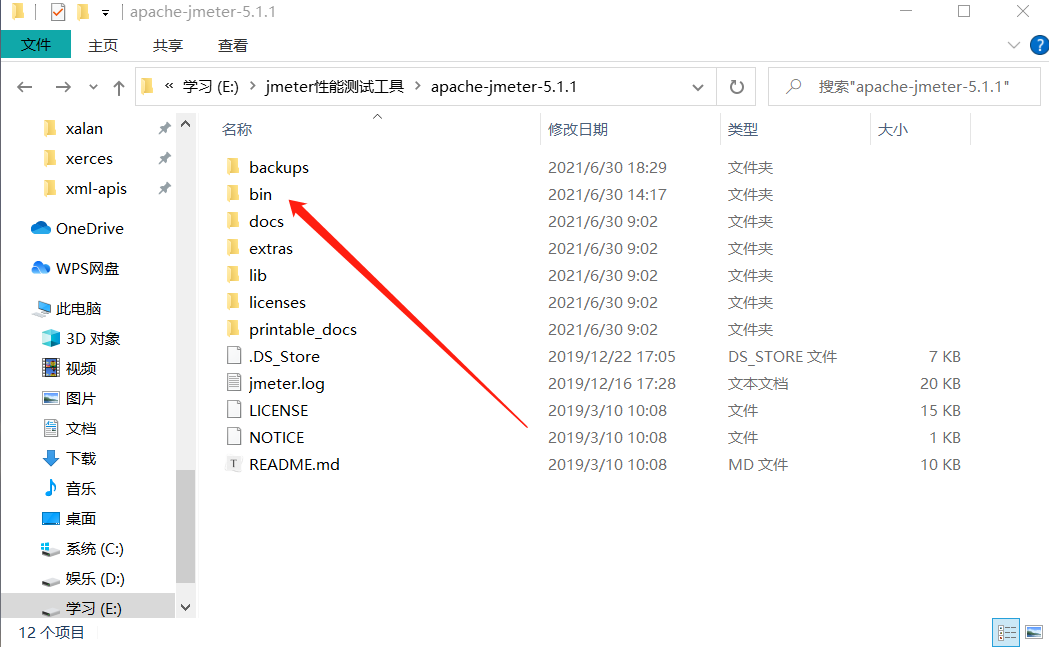Image resolution: width=1049 pixels, height=647 pixels.
Task: Click the Forward navigation arrow
Action: pos(63,87)
